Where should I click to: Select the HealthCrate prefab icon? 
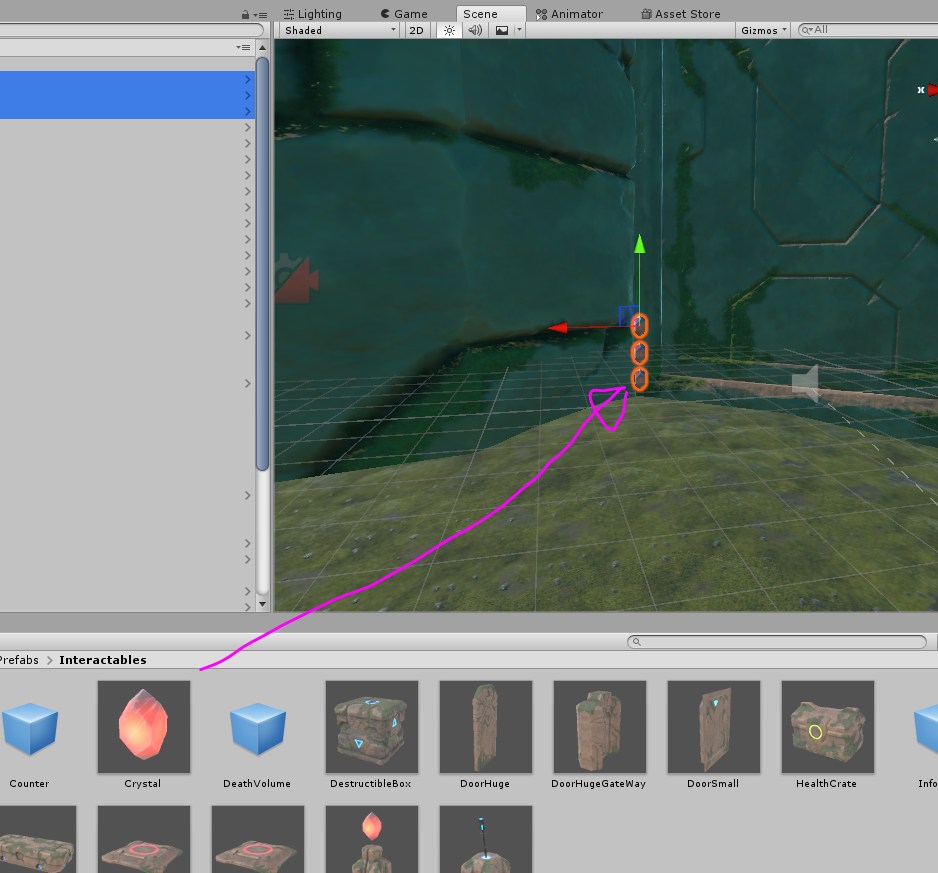[x=827, y=726]
